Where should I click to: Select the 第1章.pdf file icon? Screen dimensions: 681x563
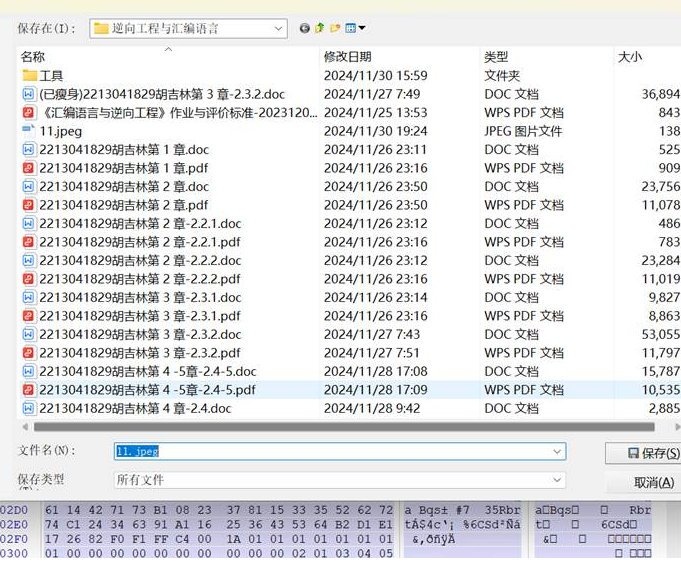coord(28,168)
